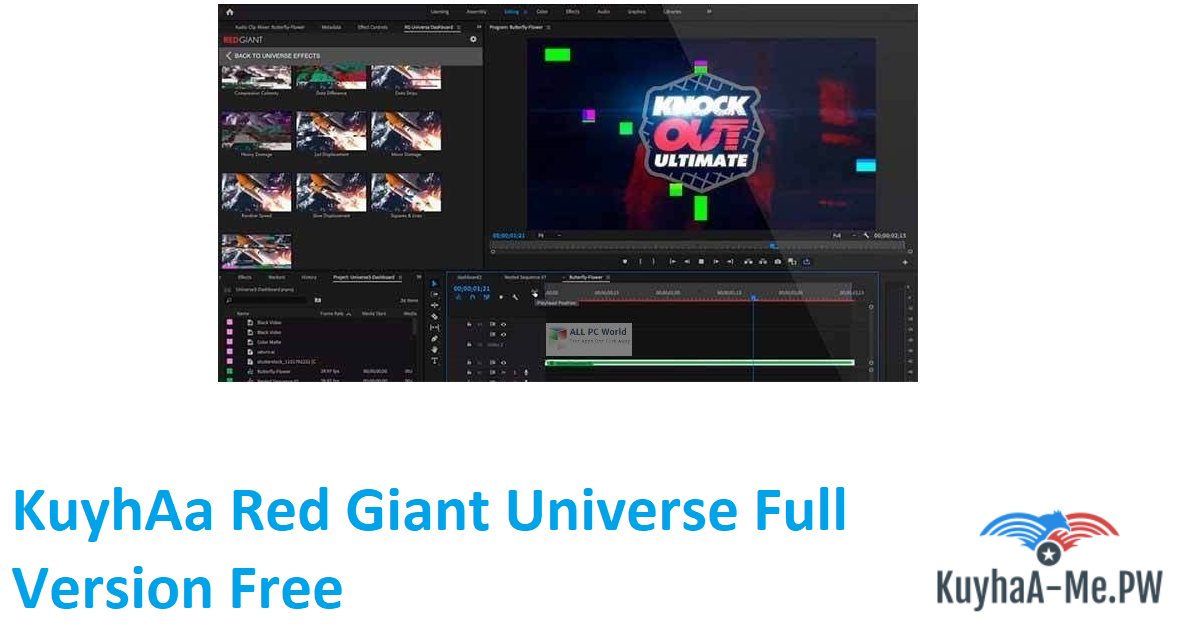Select the Heavy Damage preset thumbnail
1200x628 pixels.
point(256,130)
